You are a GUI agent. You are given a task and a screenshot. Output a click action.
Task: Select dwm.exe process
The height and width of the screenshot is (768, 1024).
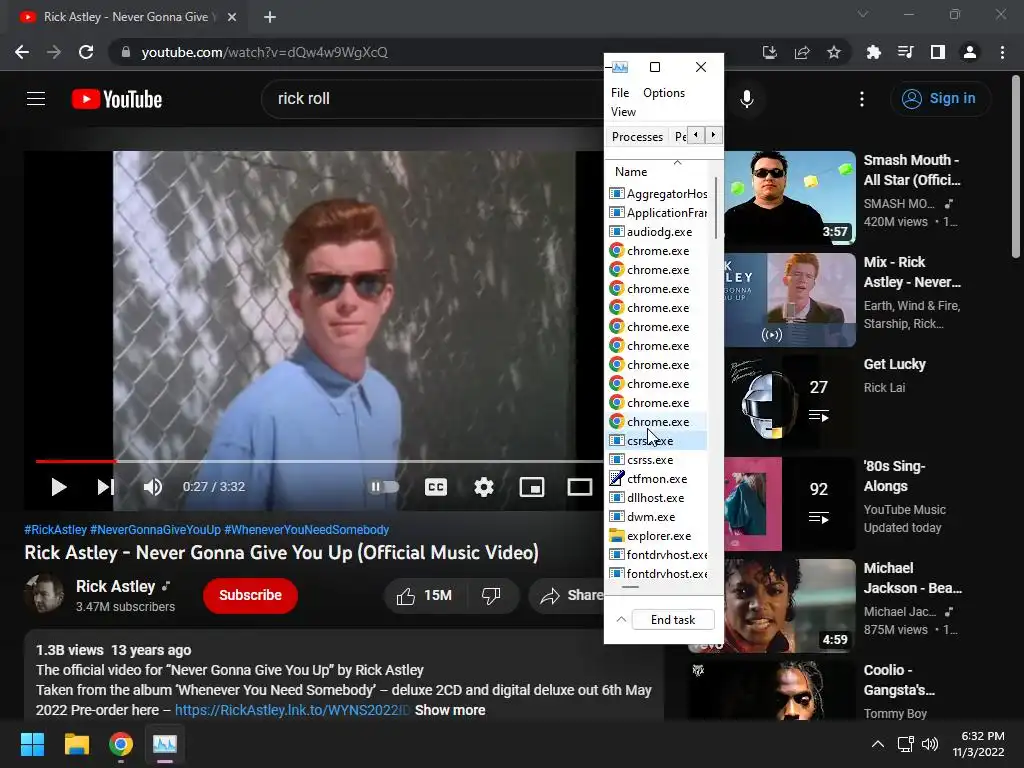click(658, 517)
